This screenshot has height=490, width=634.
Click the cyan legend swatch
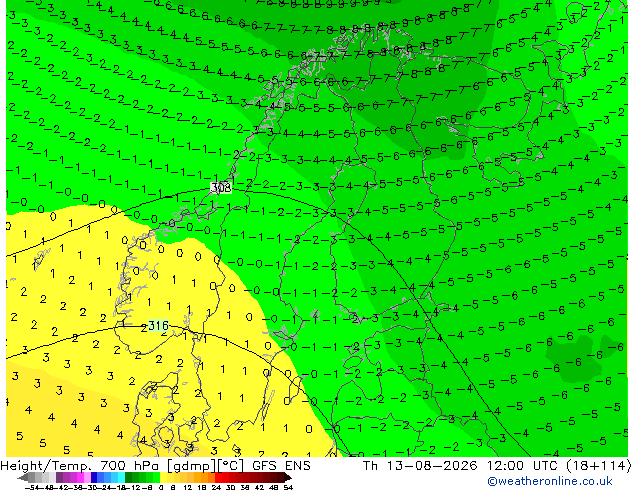(x=122, y=477)
